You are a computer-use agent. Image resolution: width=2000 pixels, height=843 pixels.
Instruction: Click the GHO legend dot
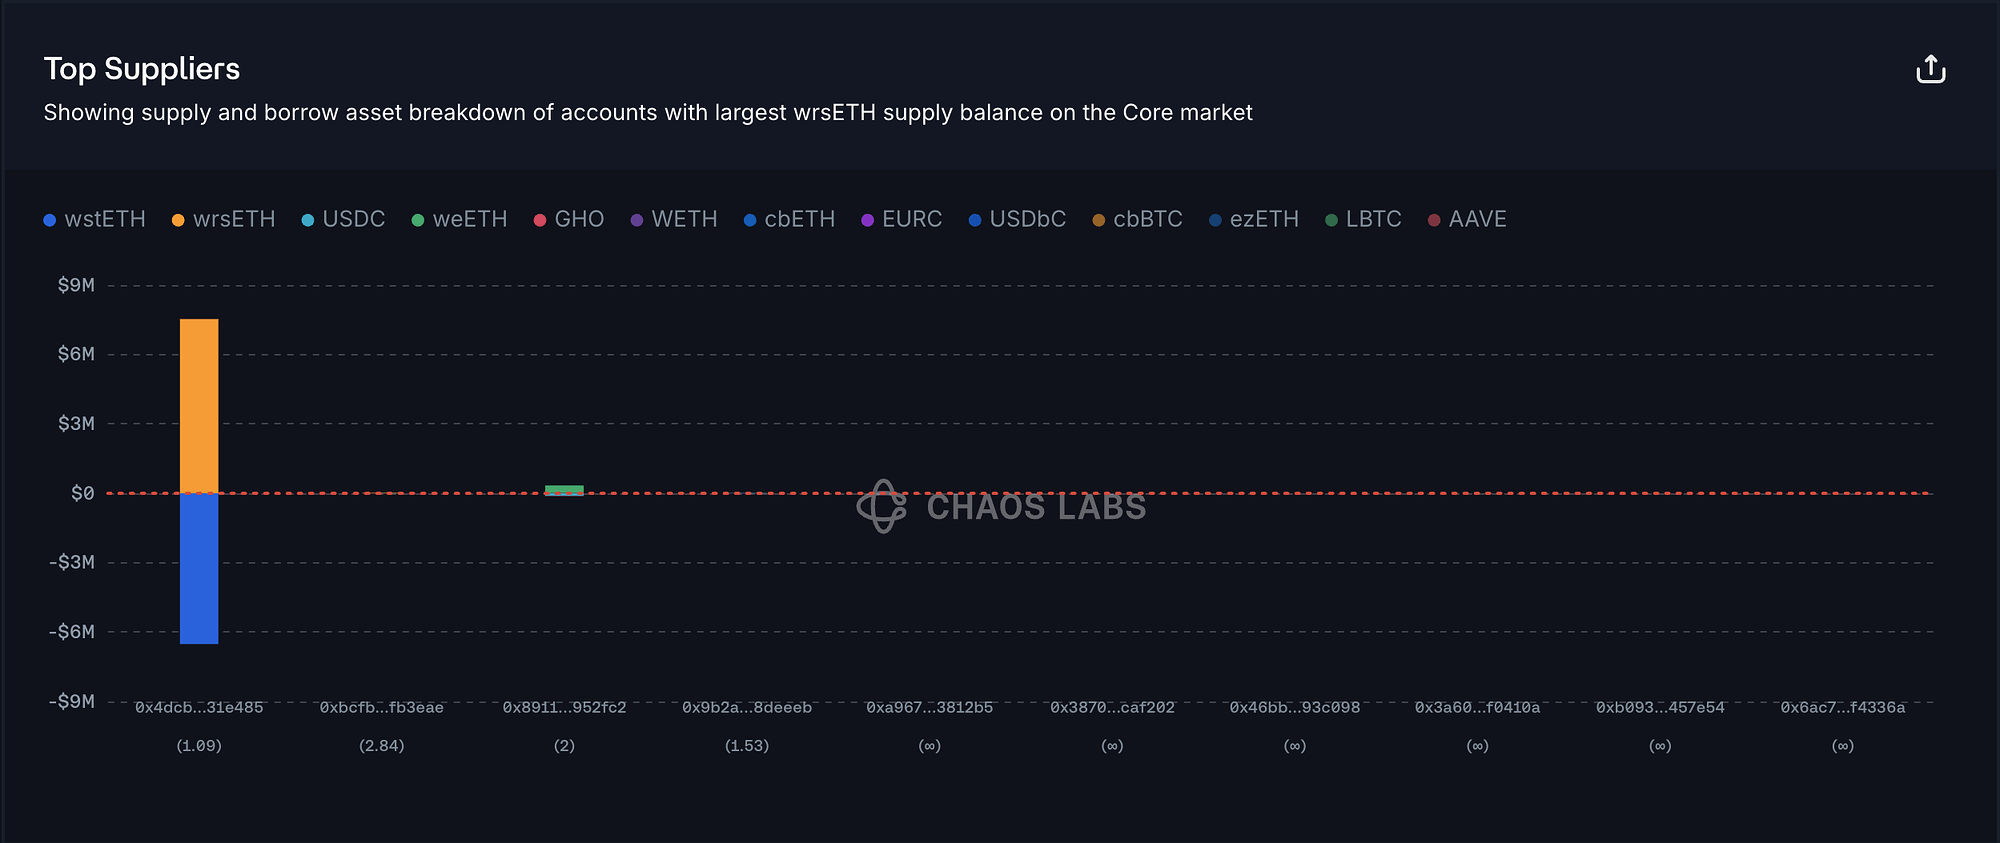tap(540, 220)
